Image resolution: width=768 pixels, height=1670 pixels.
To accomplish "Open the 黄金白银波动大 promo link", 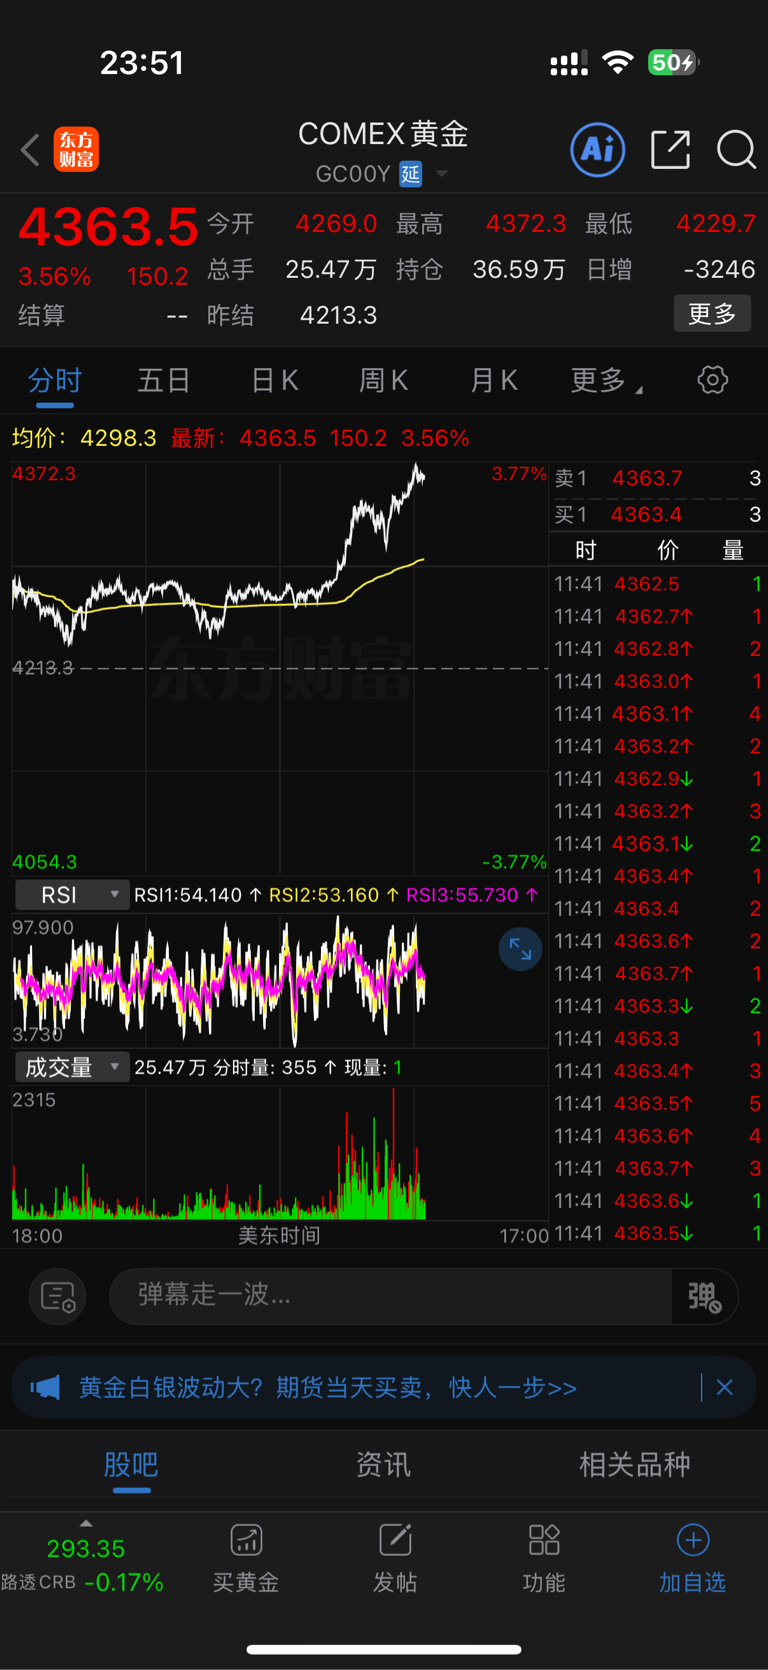I will (328, 1387).
